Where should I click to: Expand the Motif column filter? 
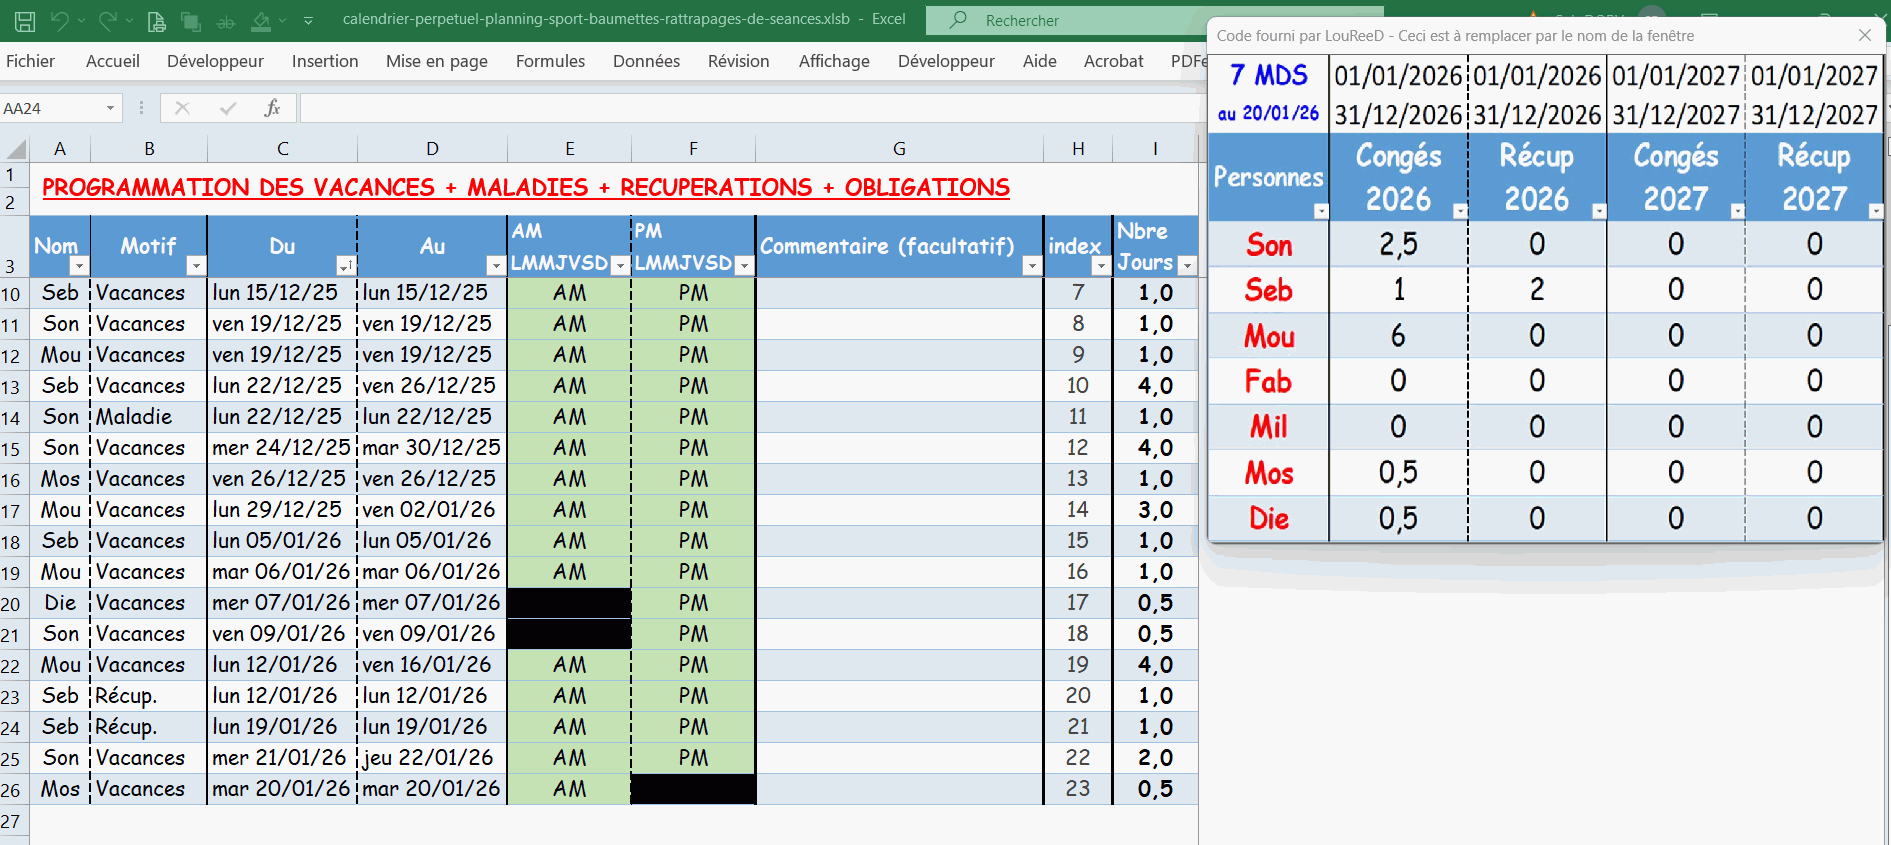click(x=195, y=266)
